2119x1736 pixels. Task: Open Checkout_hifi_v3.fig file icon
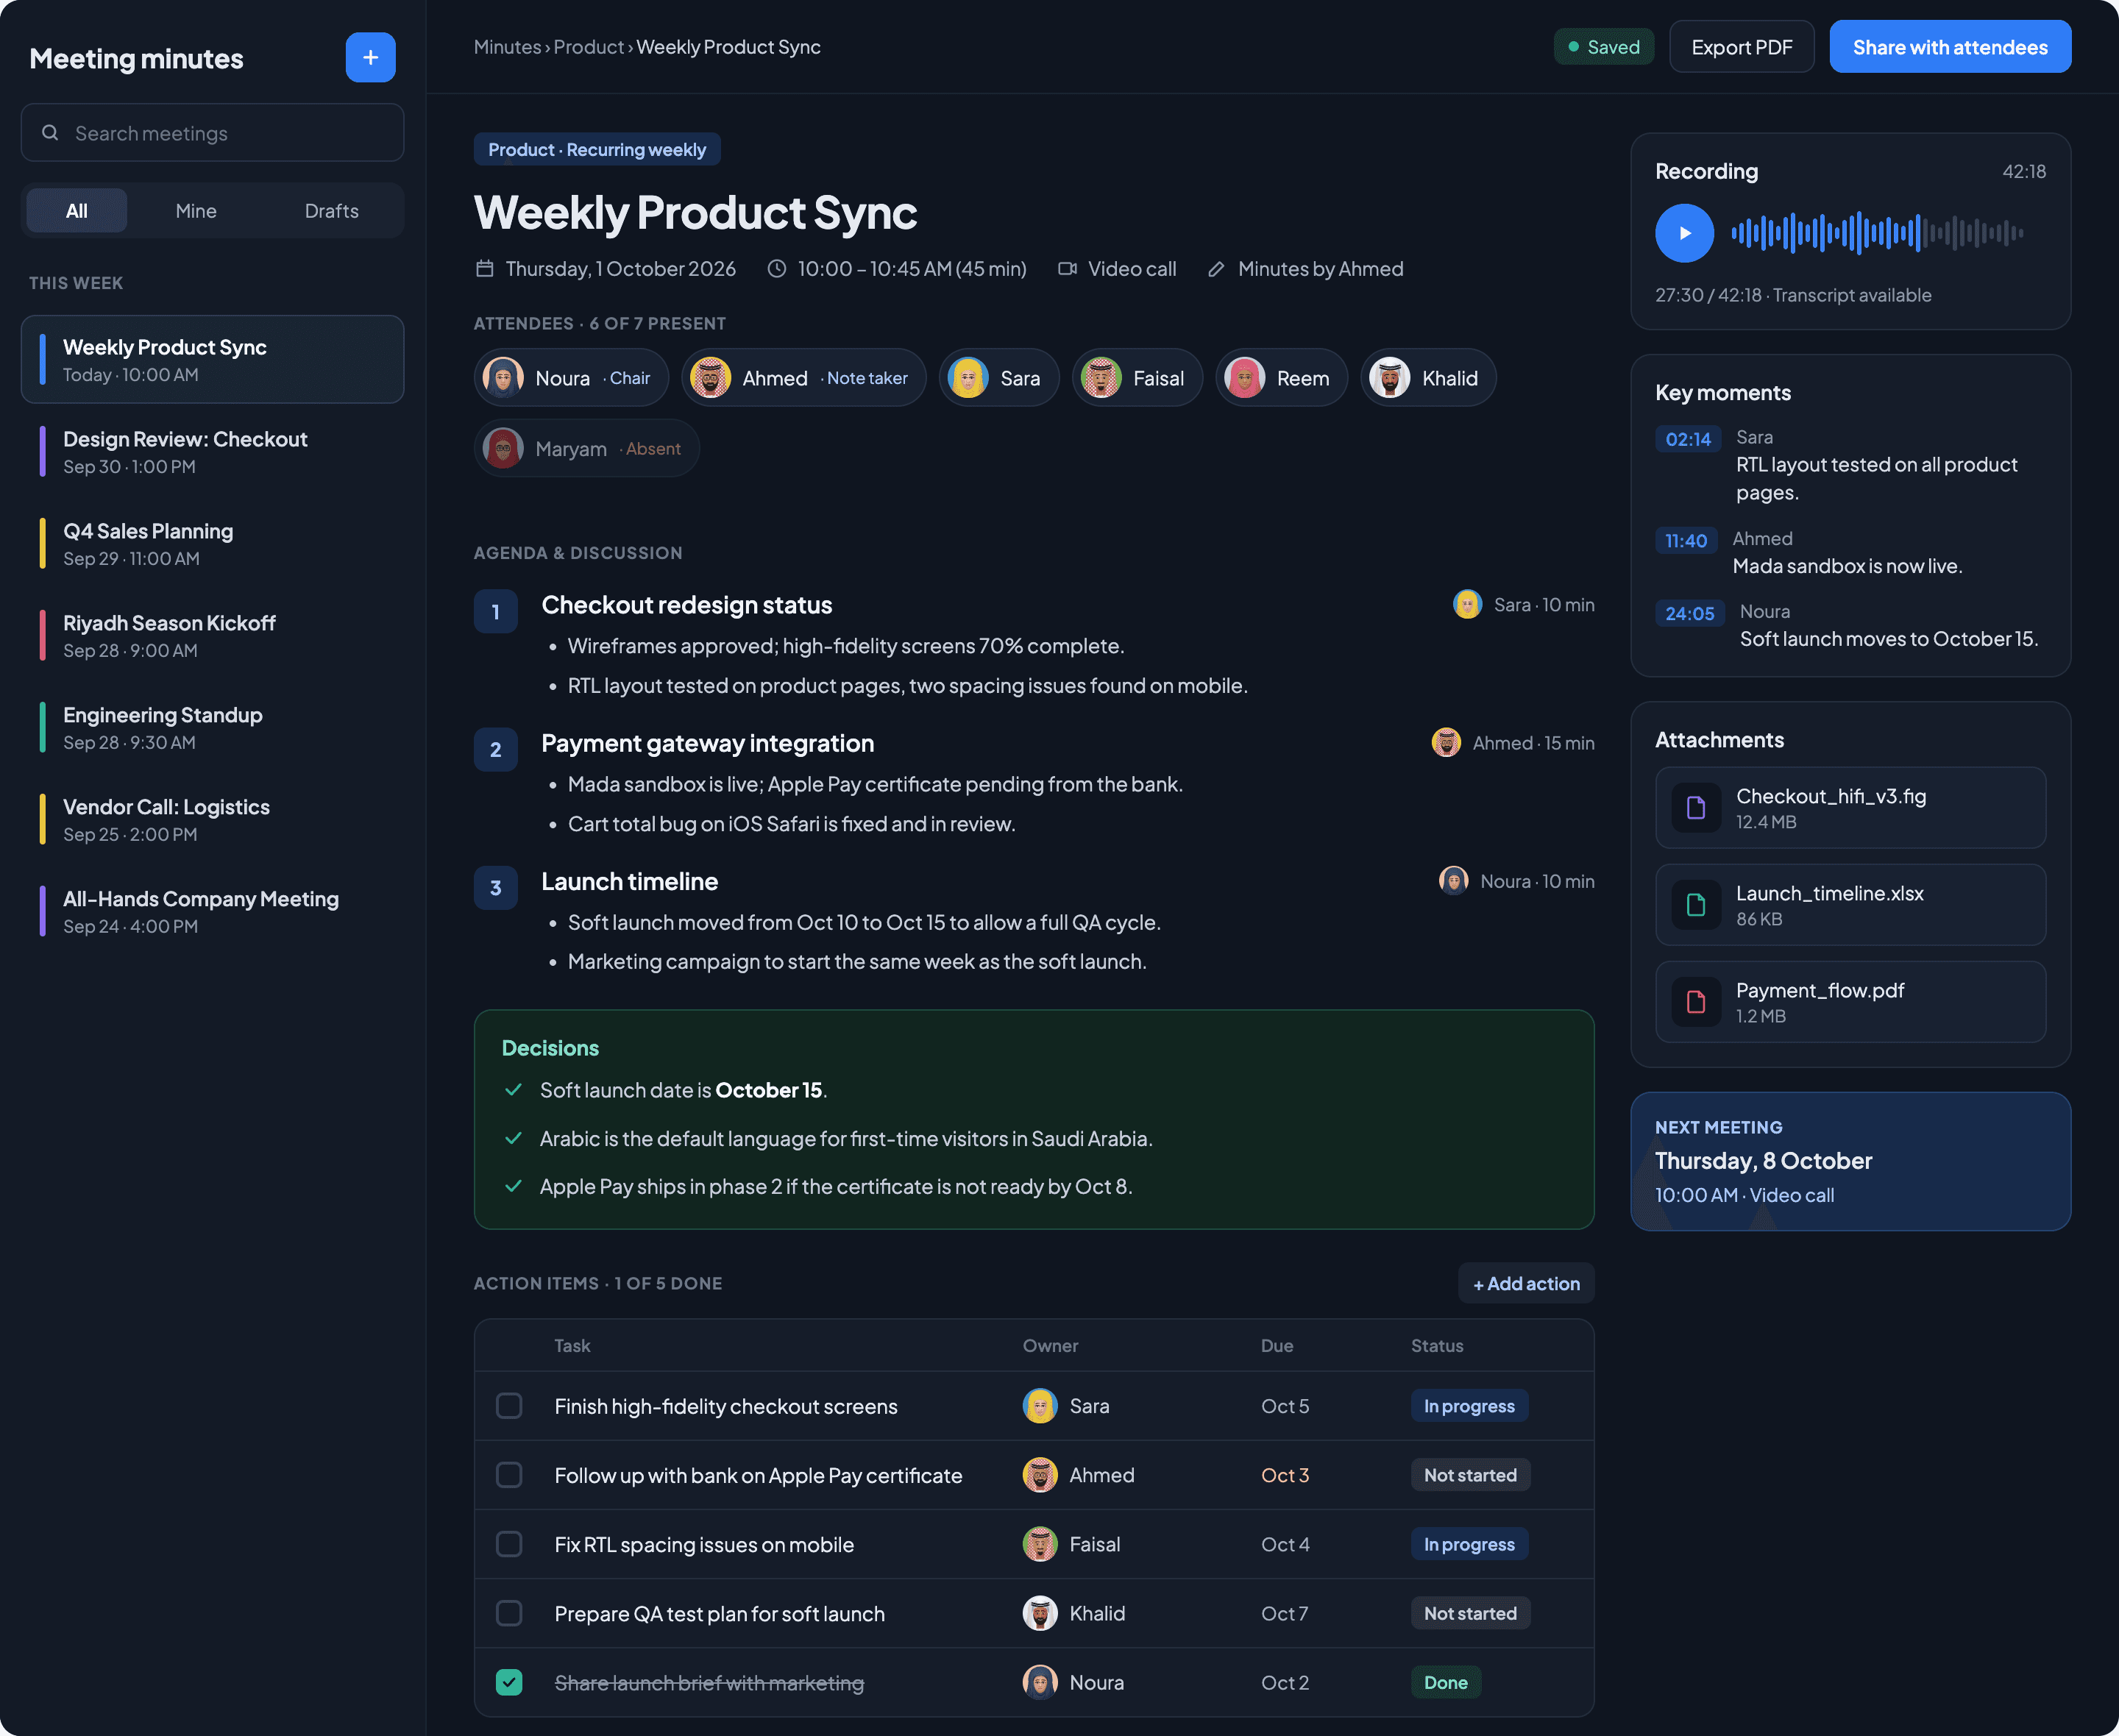tap(1696, 808)
